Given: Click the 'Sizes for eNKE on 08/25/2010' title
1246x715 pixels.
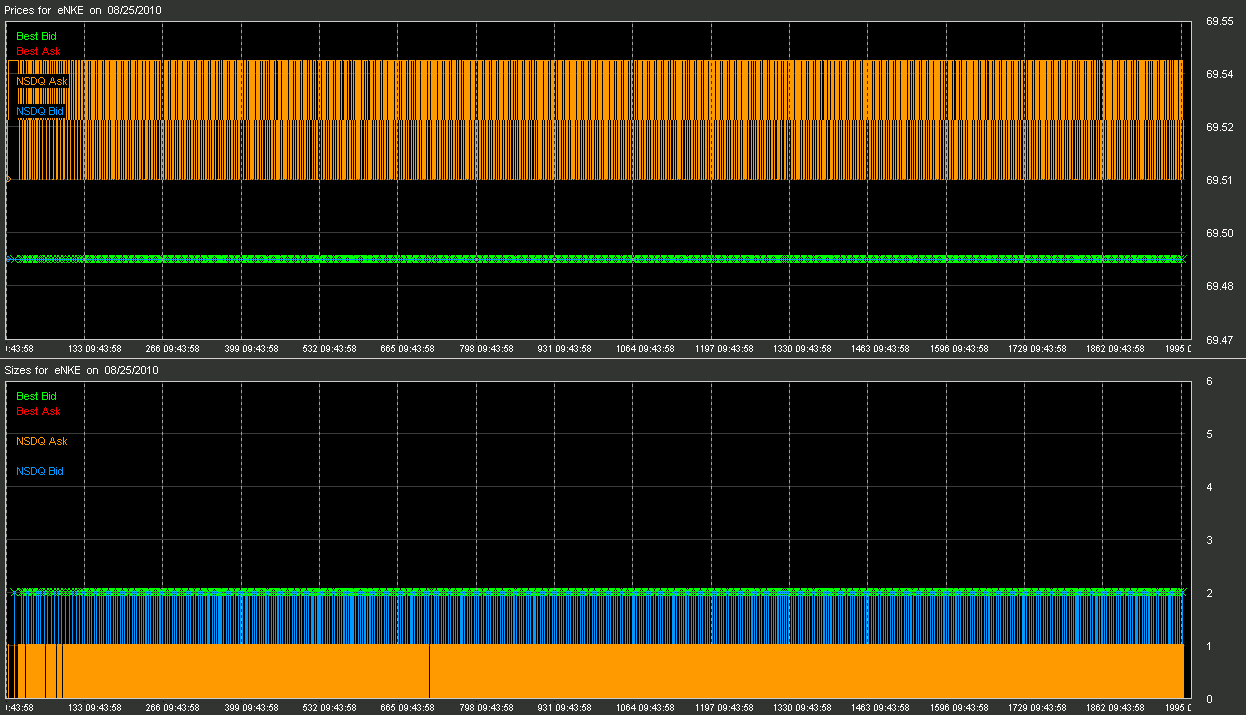Looking at the screenshot, I should (x=82, y=370).
